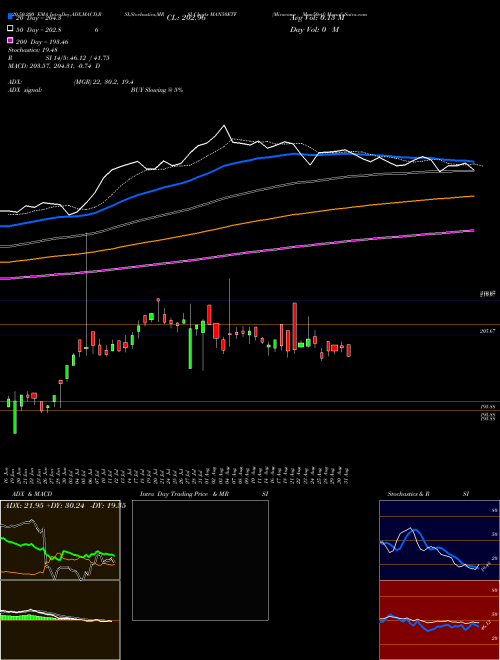500x660 pixels.
Task: Click the 'Day Vol: 0 M' text
Action: (314, 29)
